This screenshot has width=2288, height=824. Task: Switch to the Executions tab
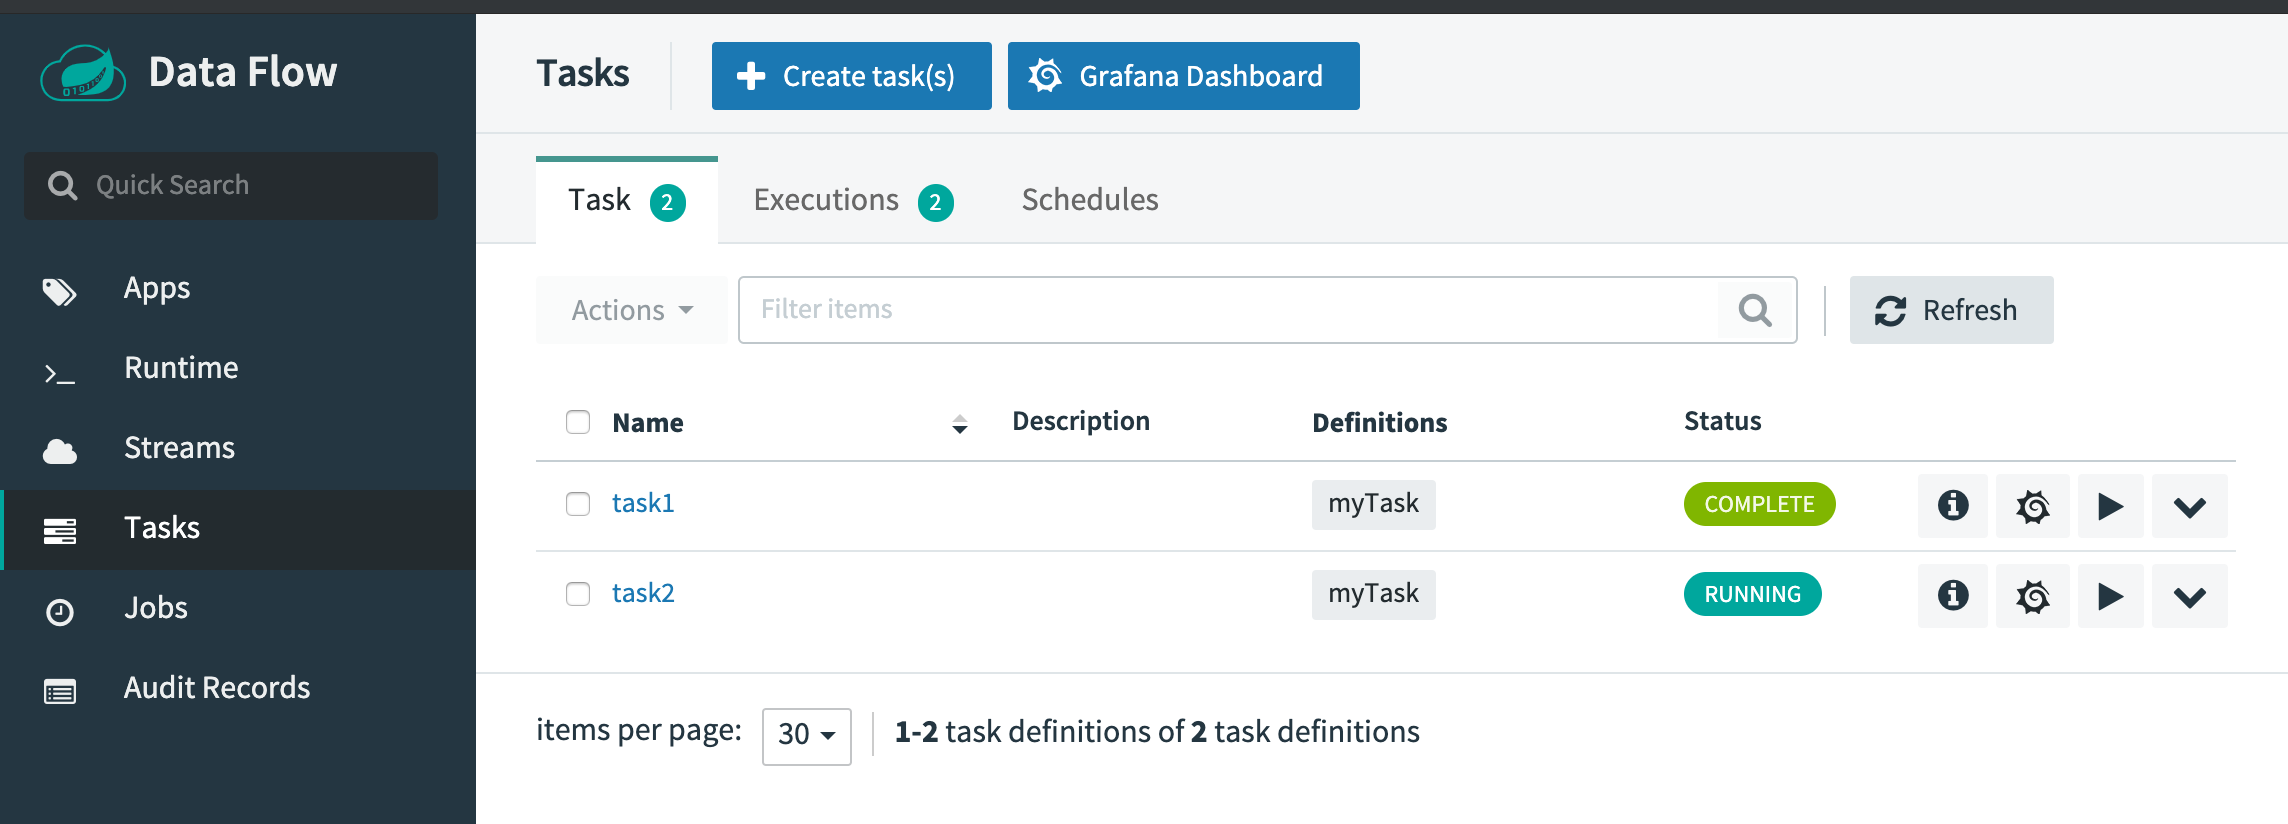pos(851,201)
